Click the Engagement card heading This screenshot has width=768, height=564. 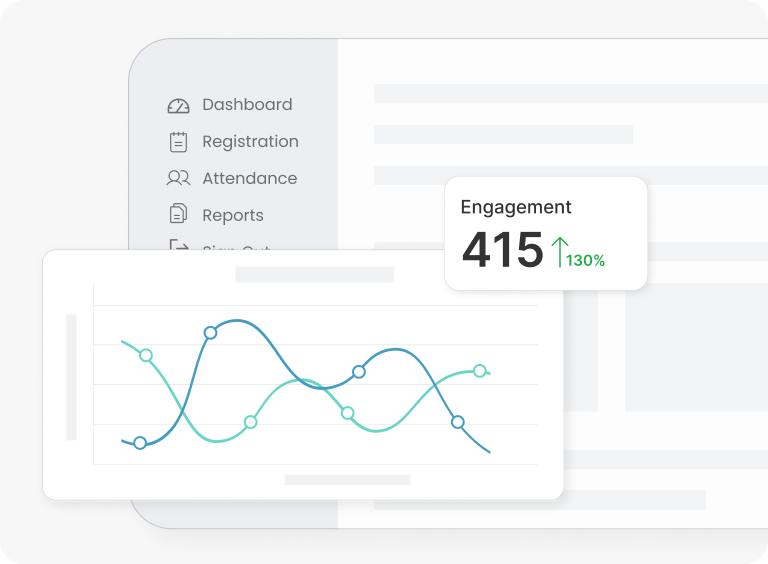point(516,207)
